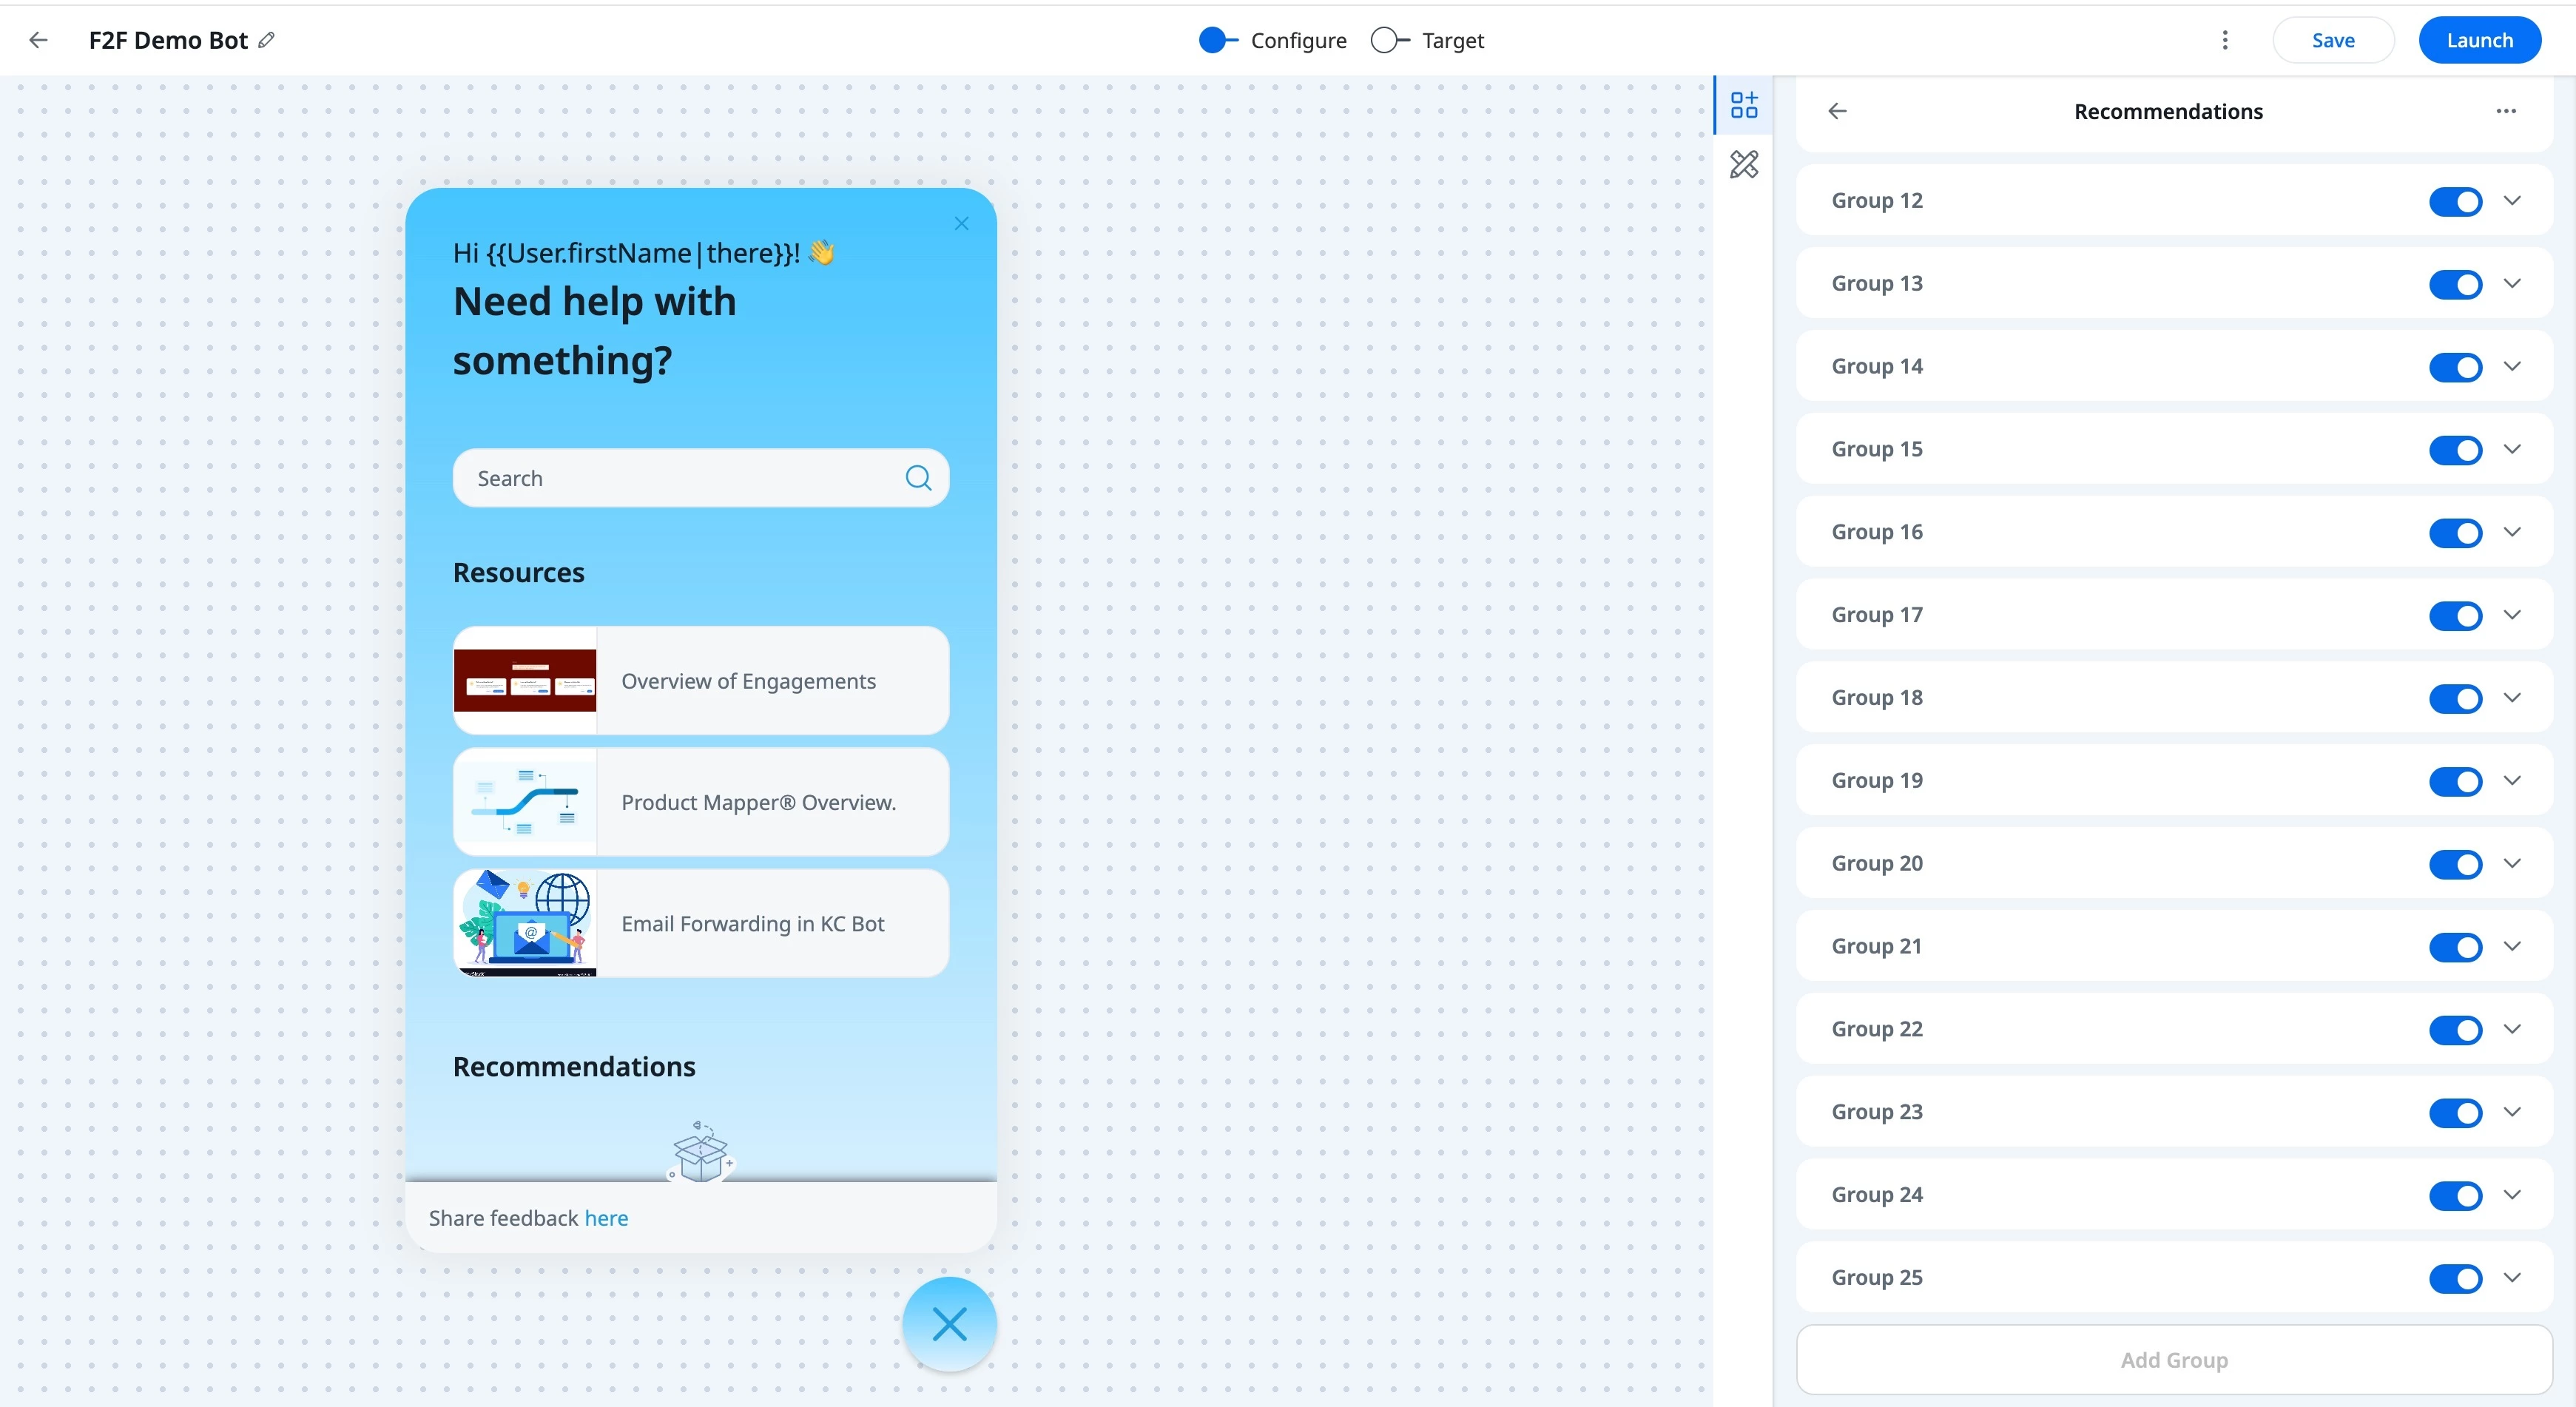Expand Group 20 chevron
The height and width of the screenshot is (1407, 2576).
click(2513, 863)
